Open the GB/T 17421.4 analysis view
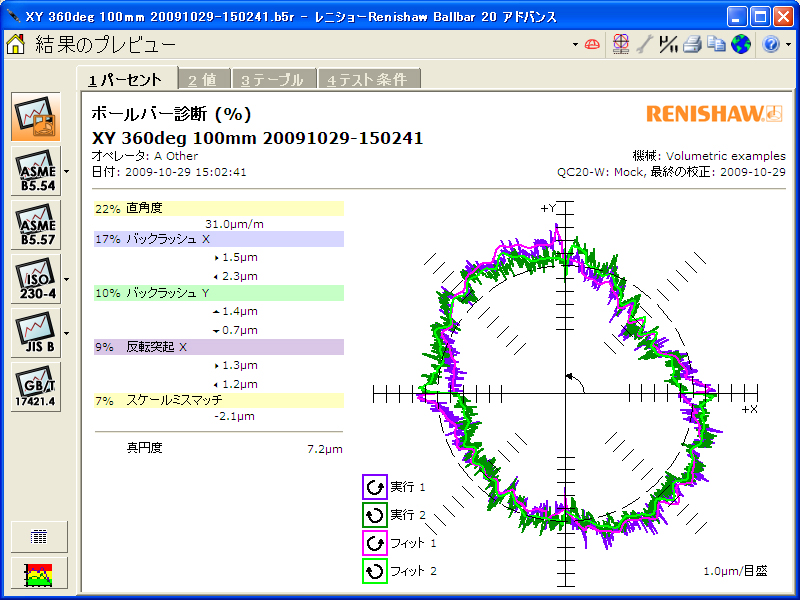800x600 pixels. click(36, 387)
